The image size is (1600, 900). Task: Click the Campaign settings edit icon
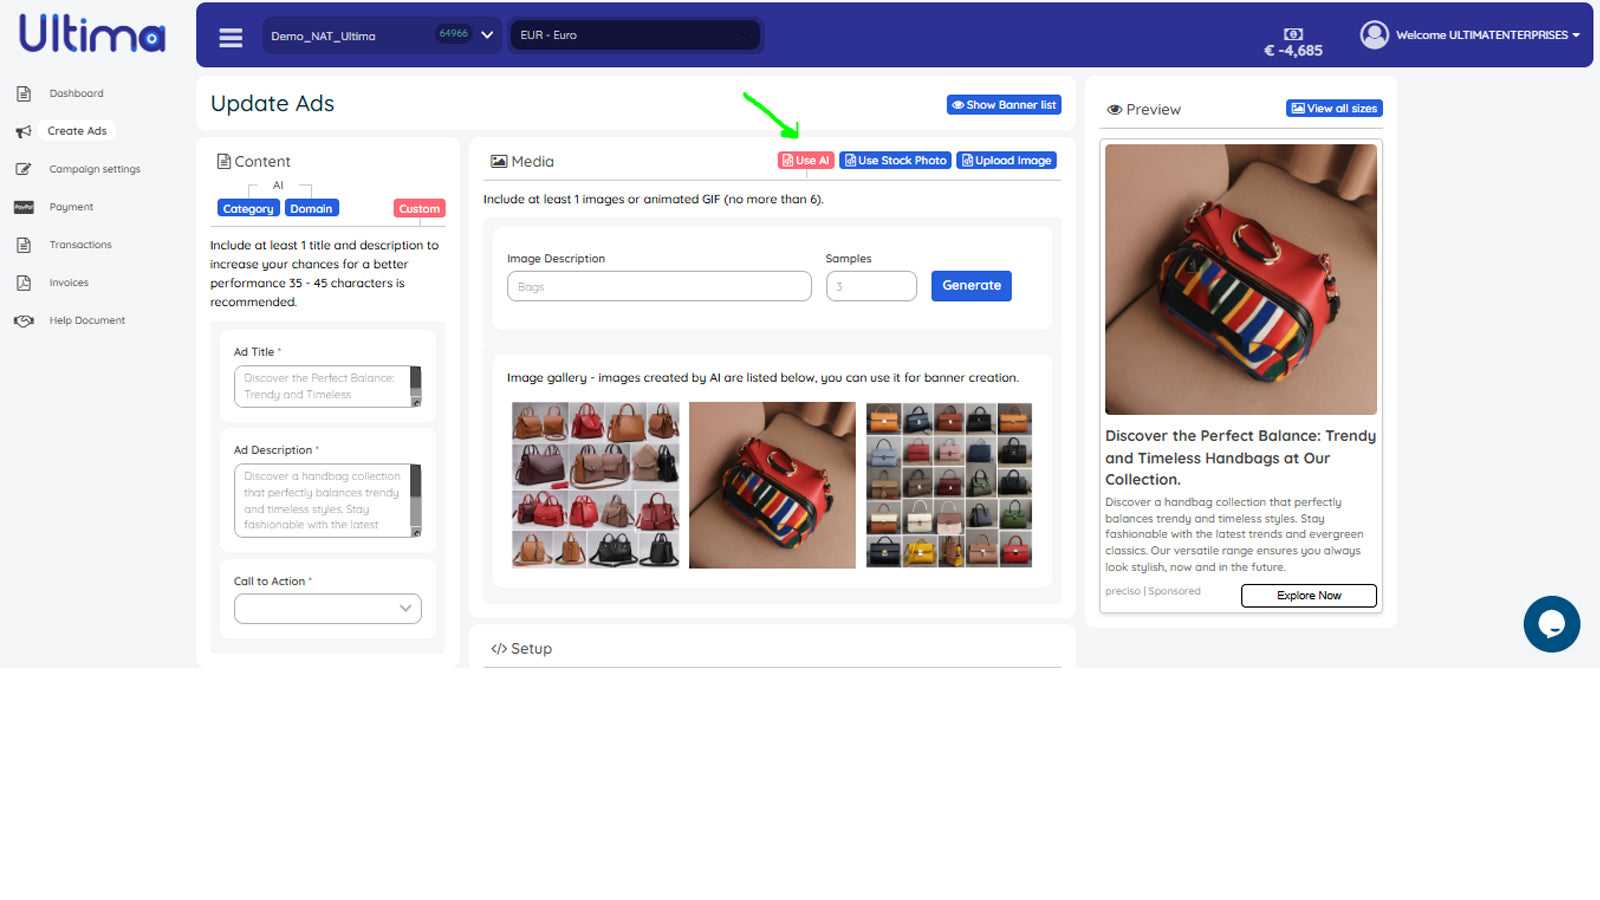[24, 169]
